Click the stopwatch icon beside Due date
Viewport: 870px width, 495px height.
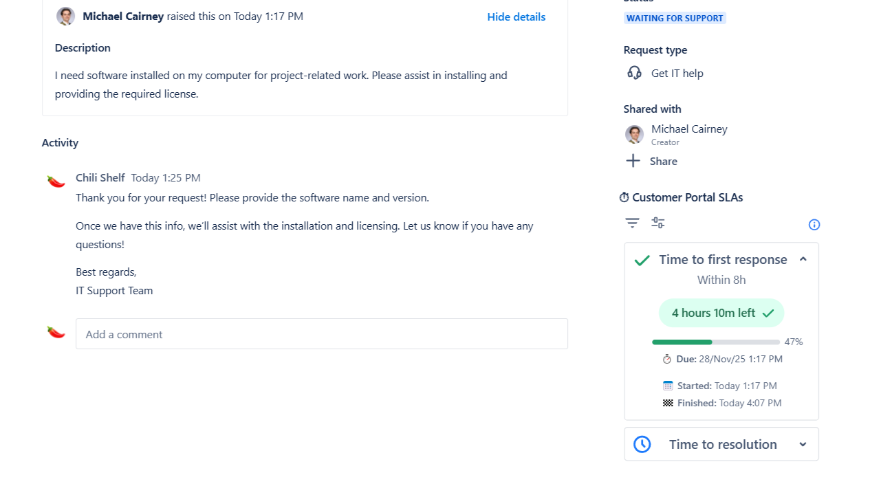[667, 359]
